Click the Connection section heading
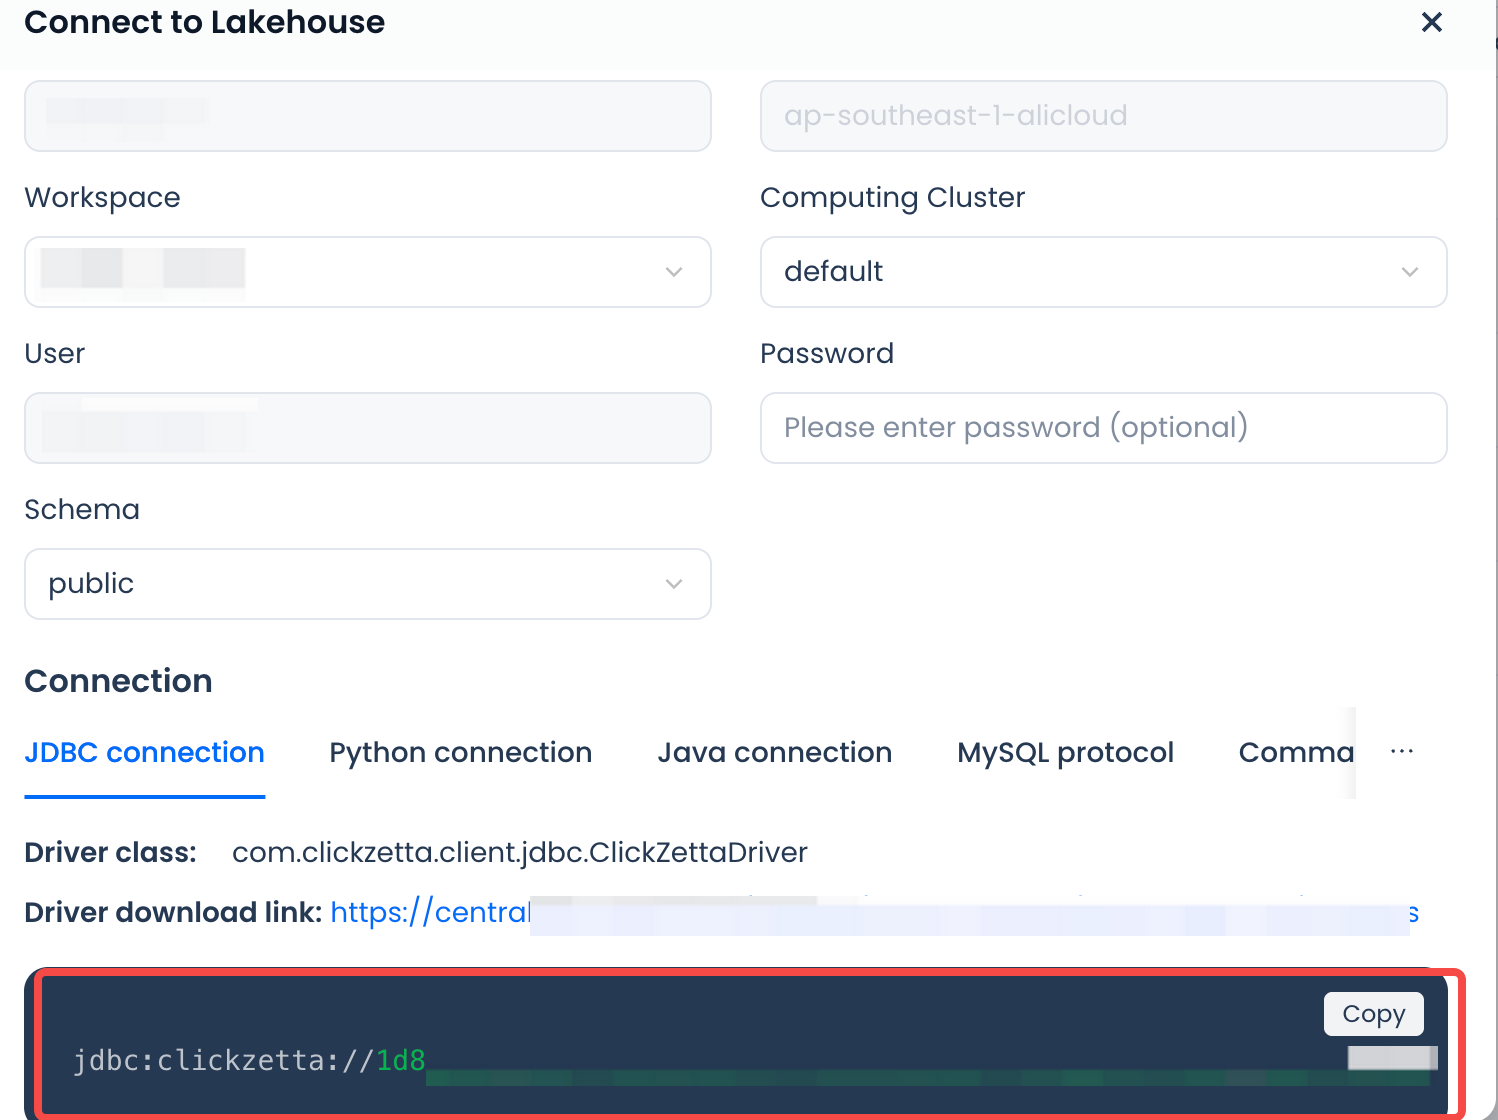 [x=118, y=681]
